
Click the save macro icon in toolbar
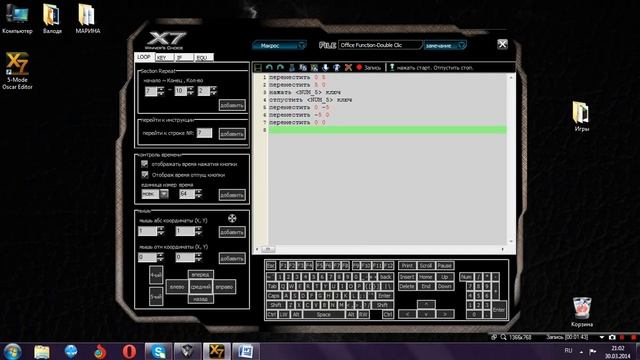(258, 67)
